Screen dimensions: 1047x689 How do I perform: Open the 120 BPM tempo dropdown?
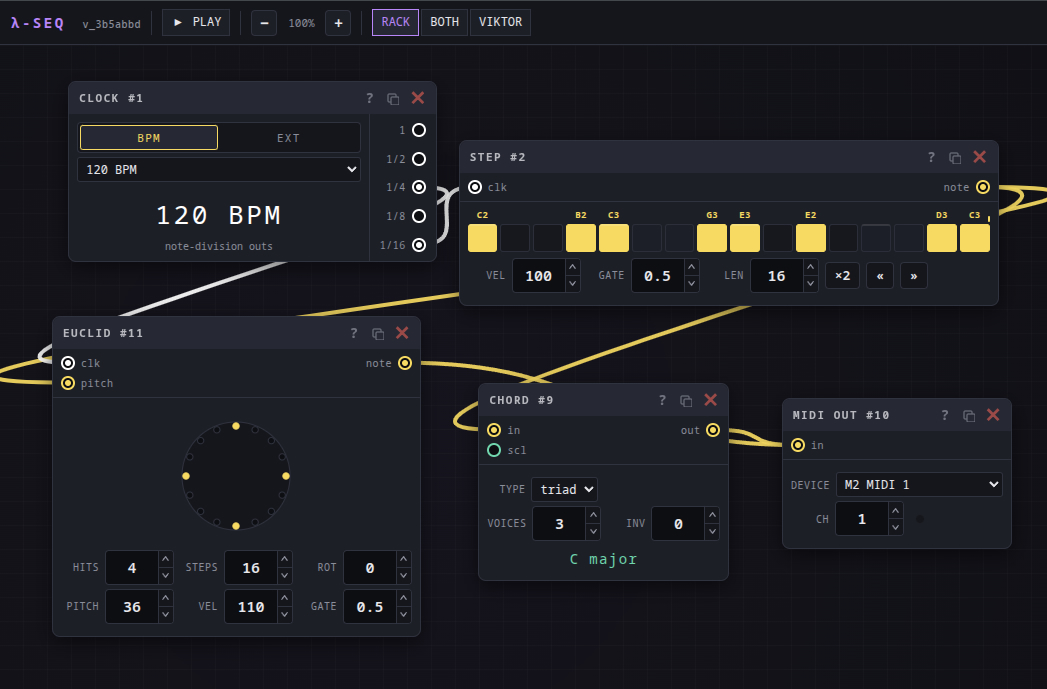(219, 170)
